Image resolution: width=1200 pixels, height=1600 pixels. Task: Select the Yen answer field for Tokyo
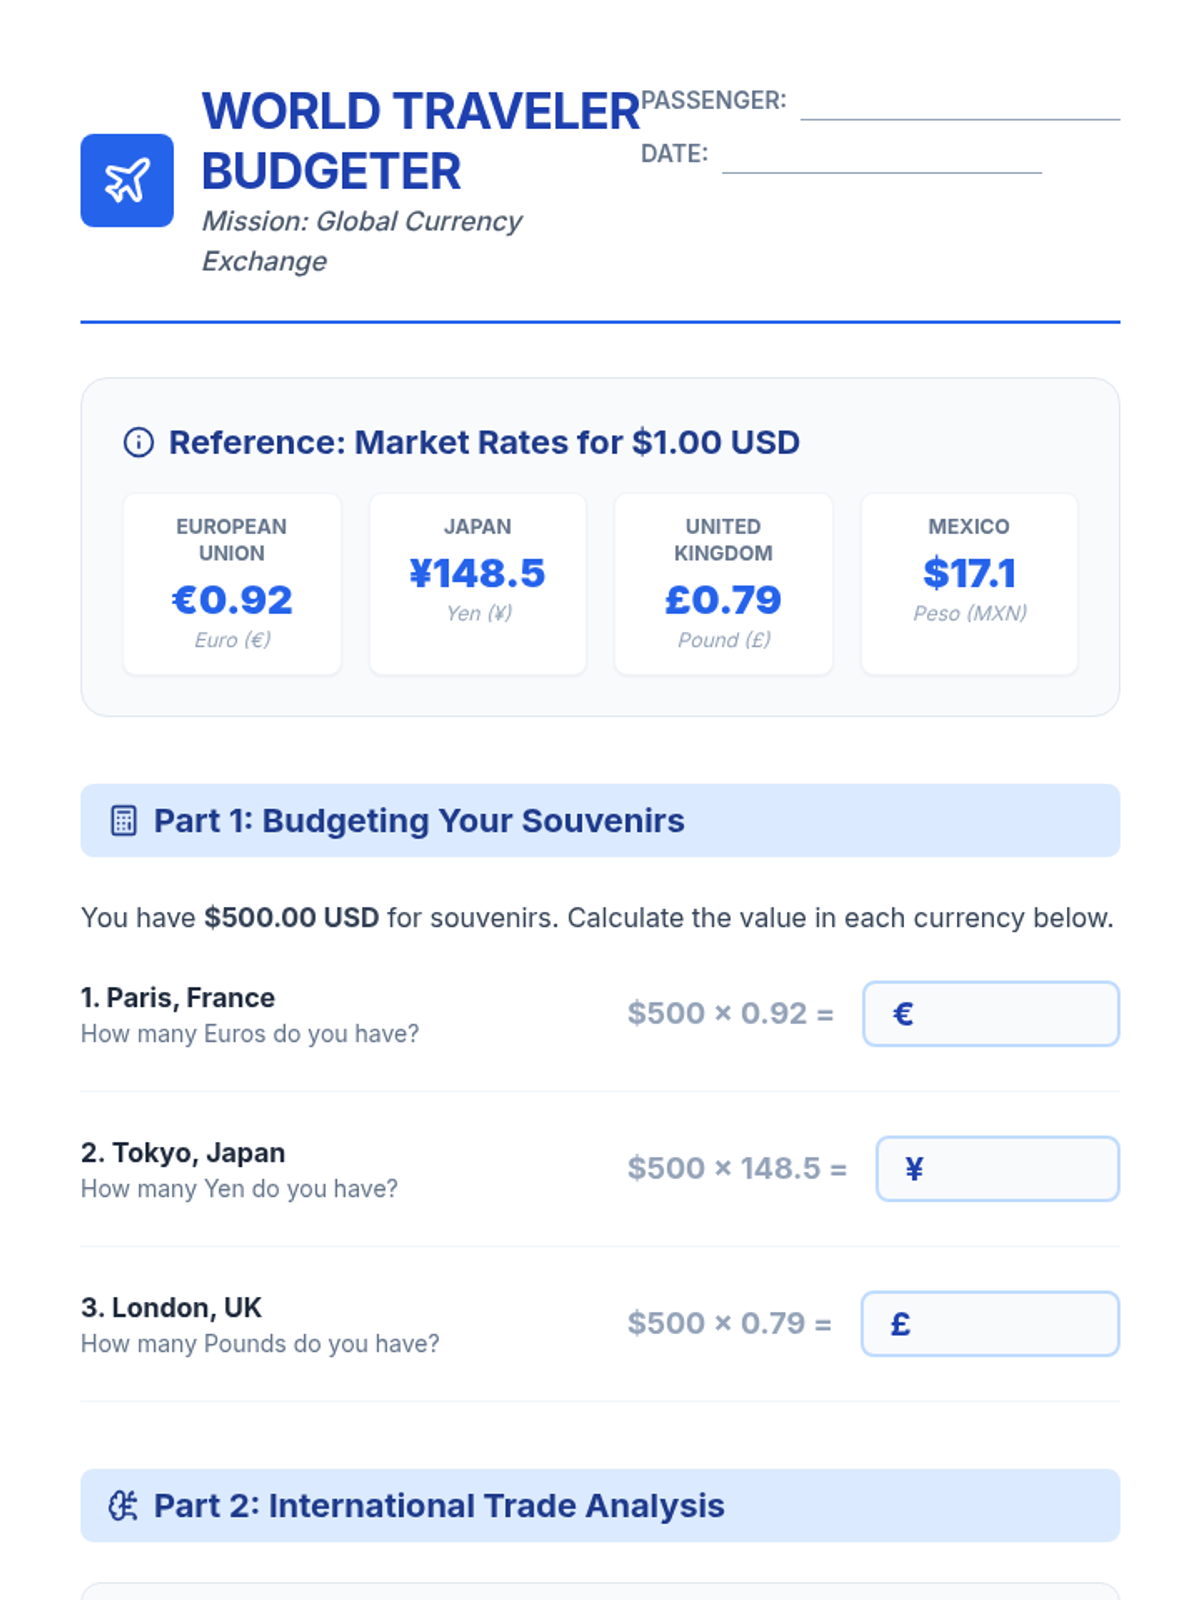click(997, 1169)
